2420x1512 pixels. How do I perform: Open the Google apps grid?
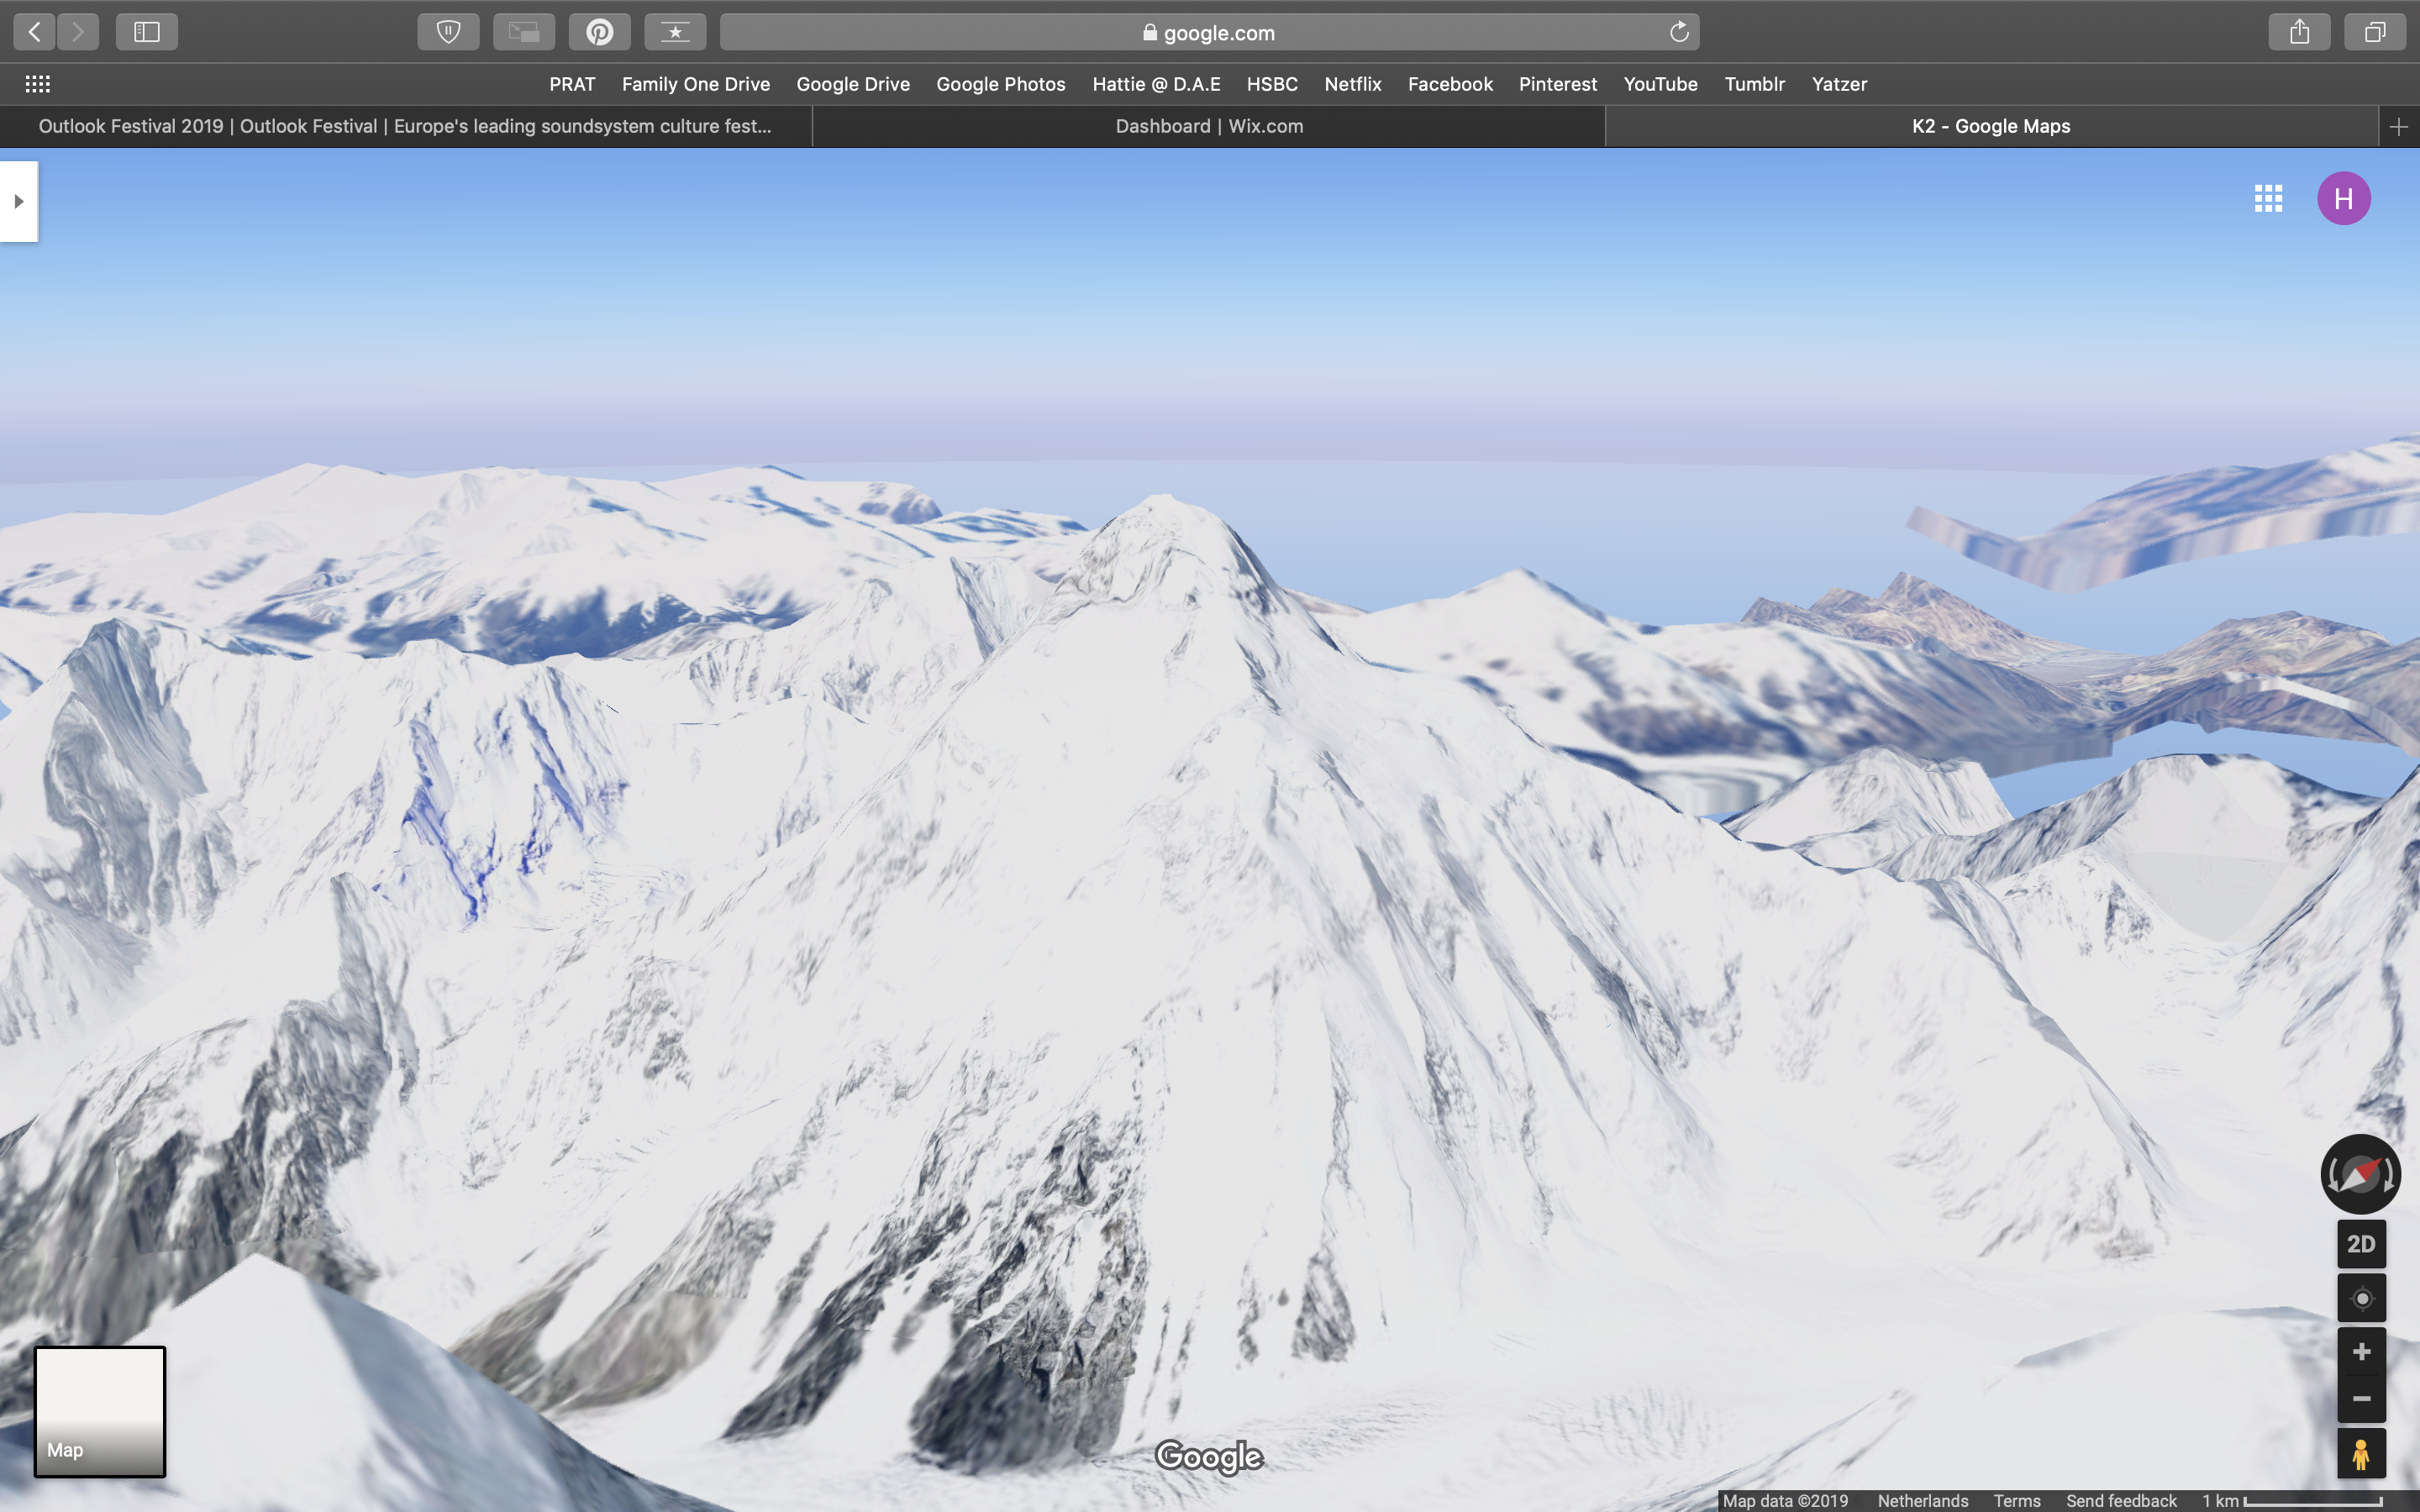(x=2268, y=198)
